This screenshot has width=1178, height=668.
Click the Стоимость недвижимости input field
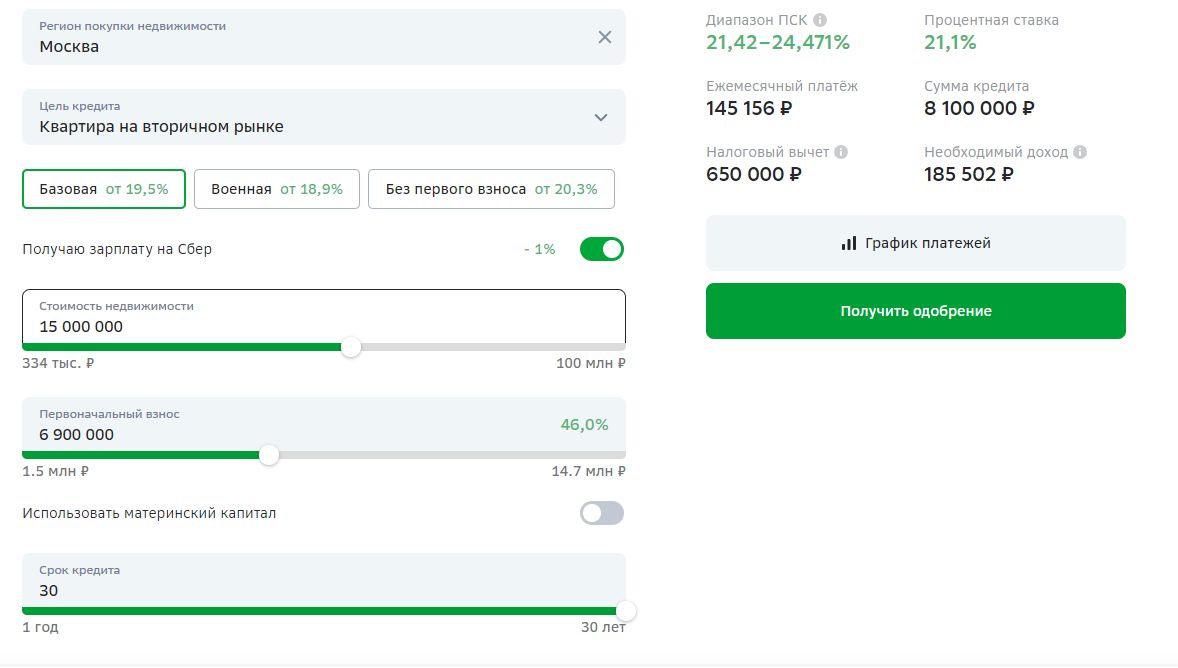coord(300,327)
